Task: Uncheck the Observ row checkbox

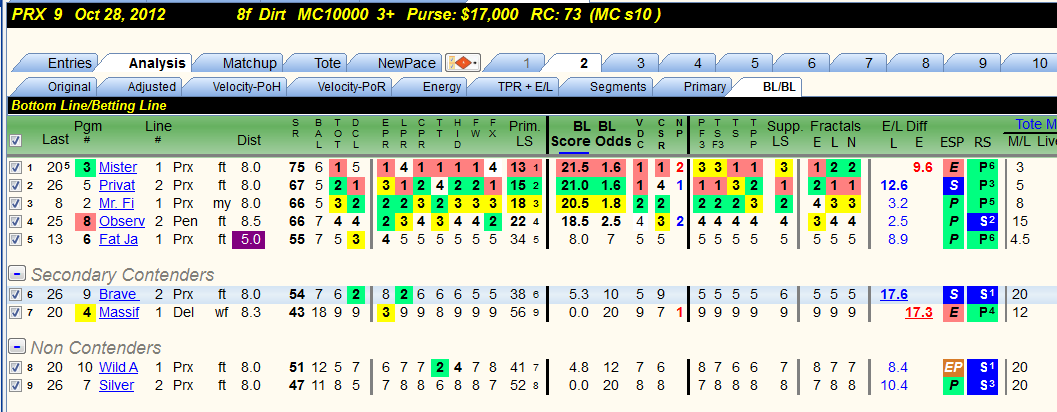Action: [14, 221]
